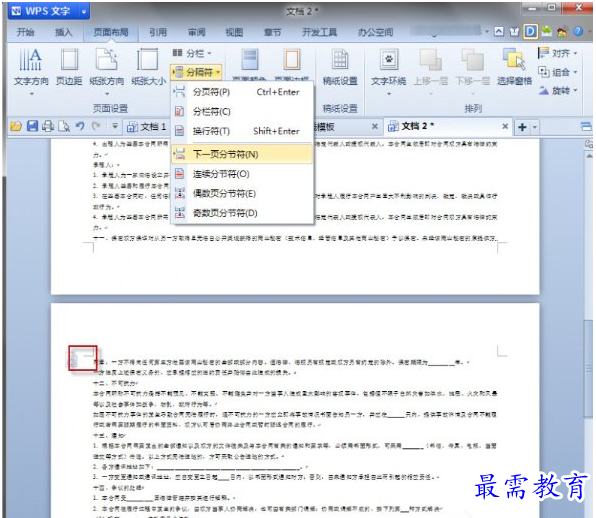Click the shirt skin icon near top right

pos(514,32)
